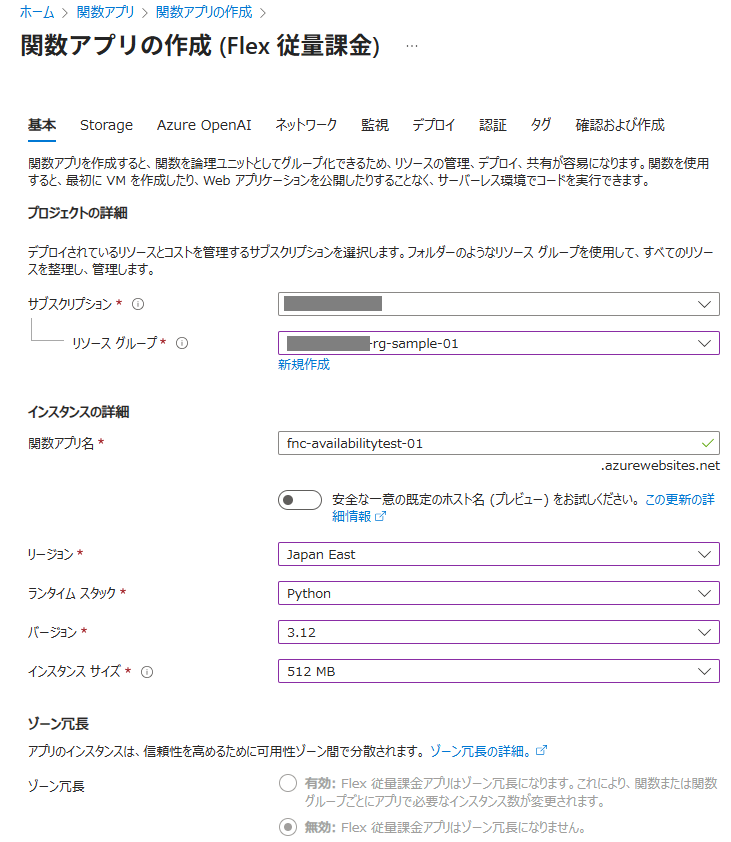Viewport: 731px width, 842px height.
Task: Click the green checkmark in function app name
Action: pyautogui.click(x=708, y=444)
